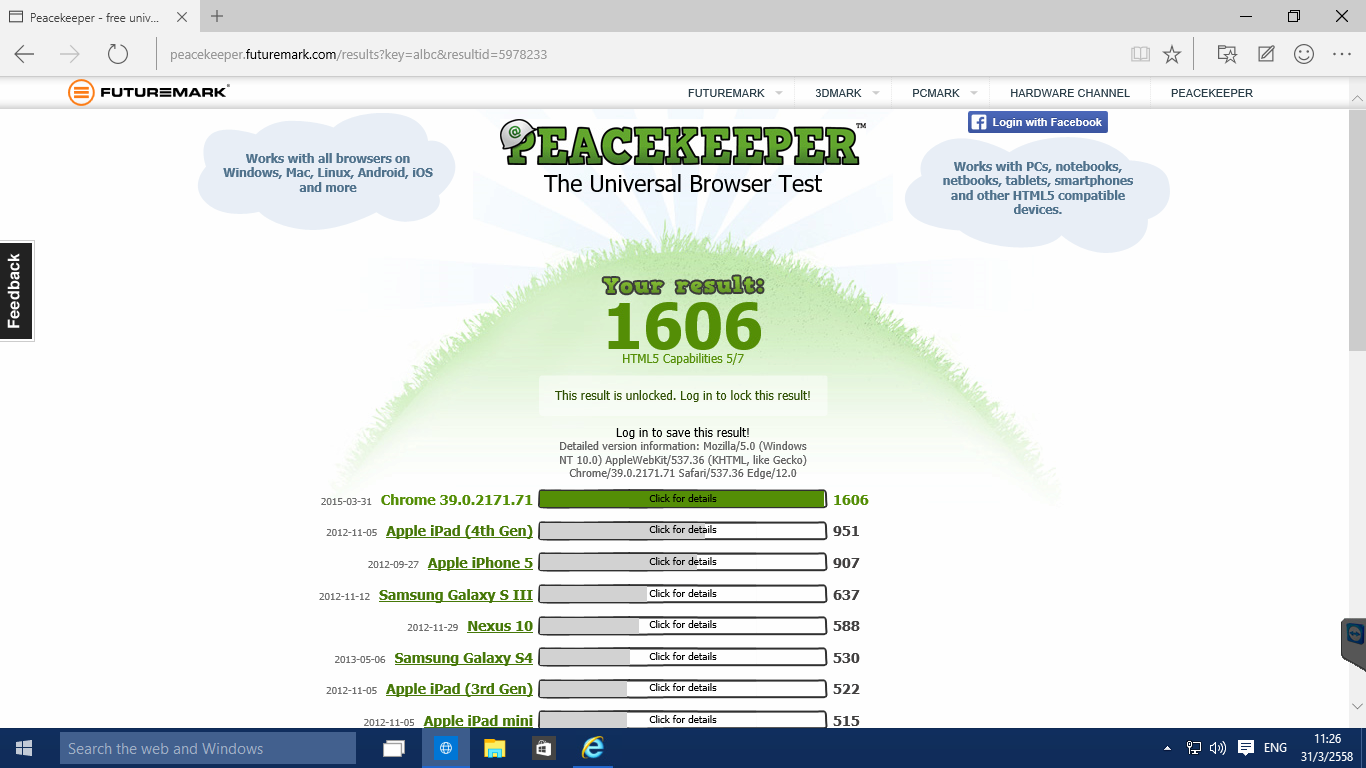Open Samsung Galaxy S III link
1366x768 pixels.
pyautogui.click(x=456, y=595)
